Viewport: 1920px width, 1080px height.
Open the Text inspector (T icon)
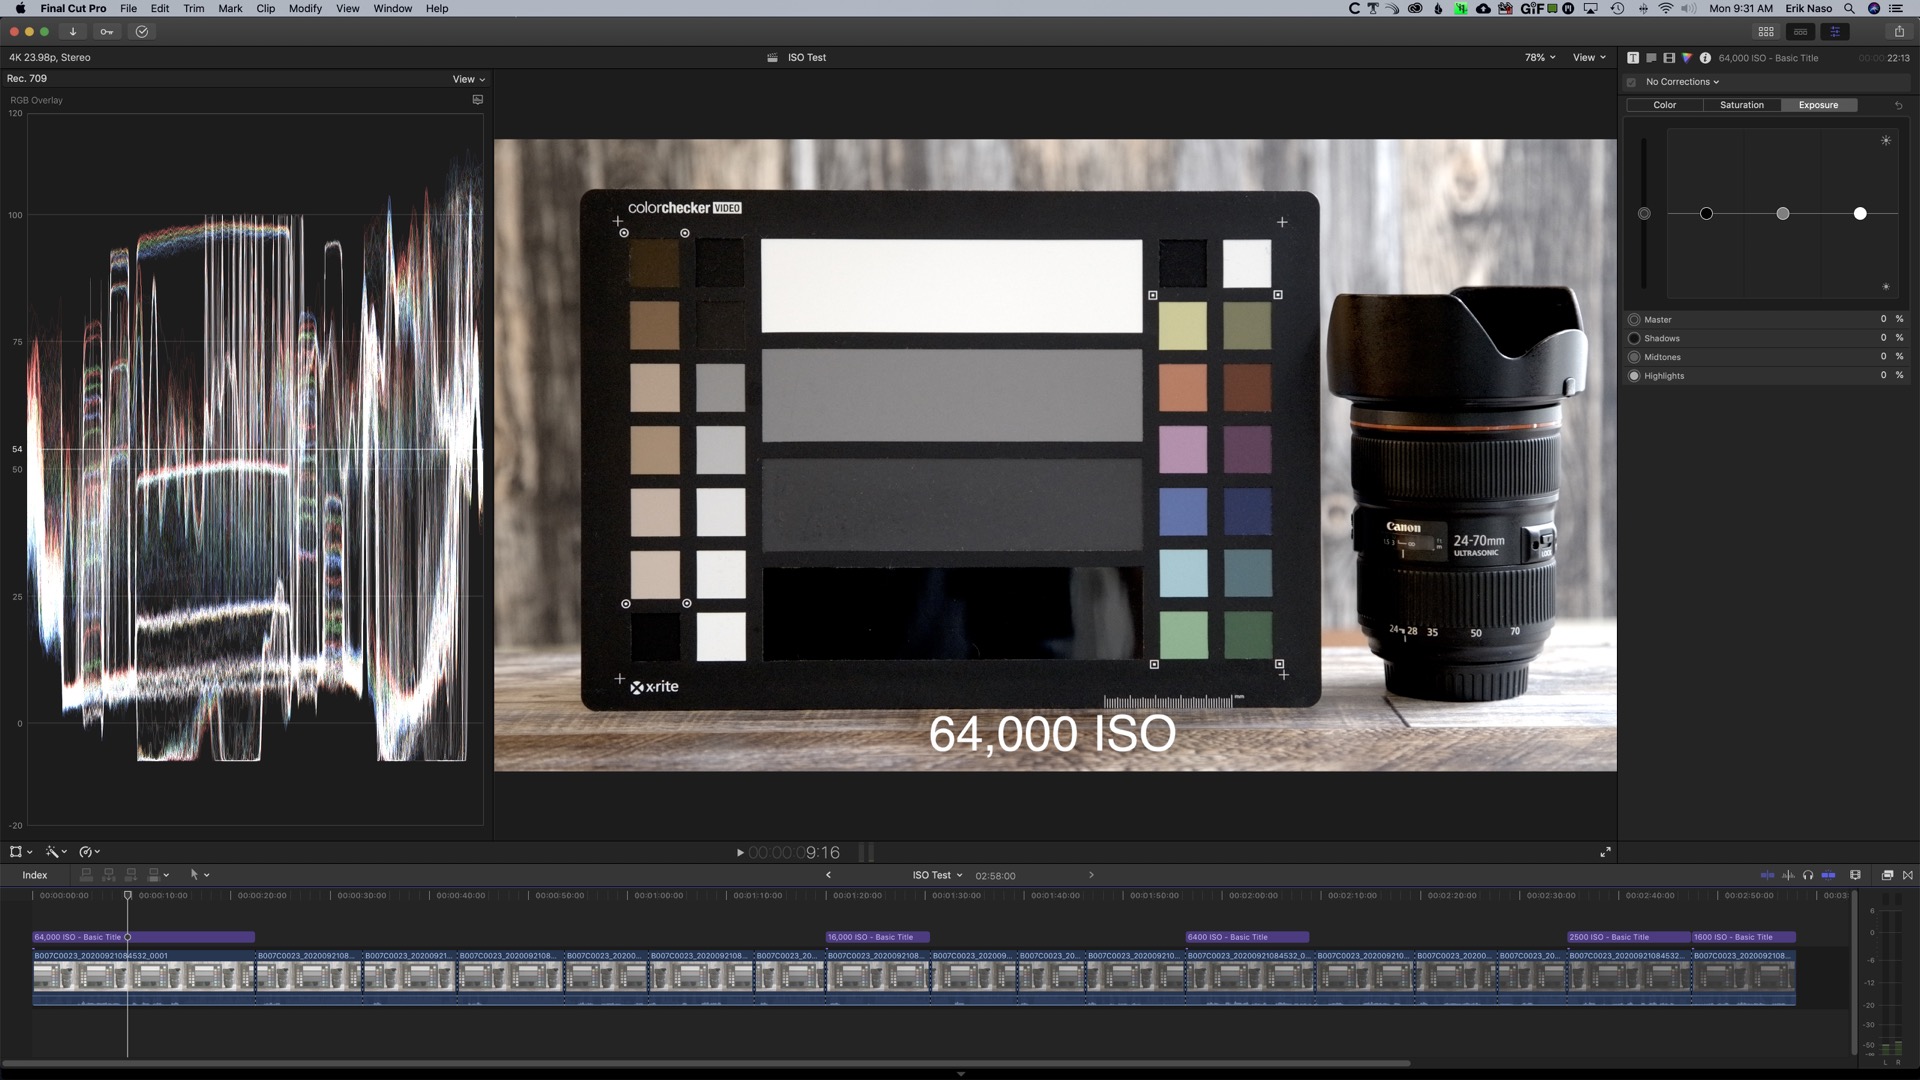1633,58
